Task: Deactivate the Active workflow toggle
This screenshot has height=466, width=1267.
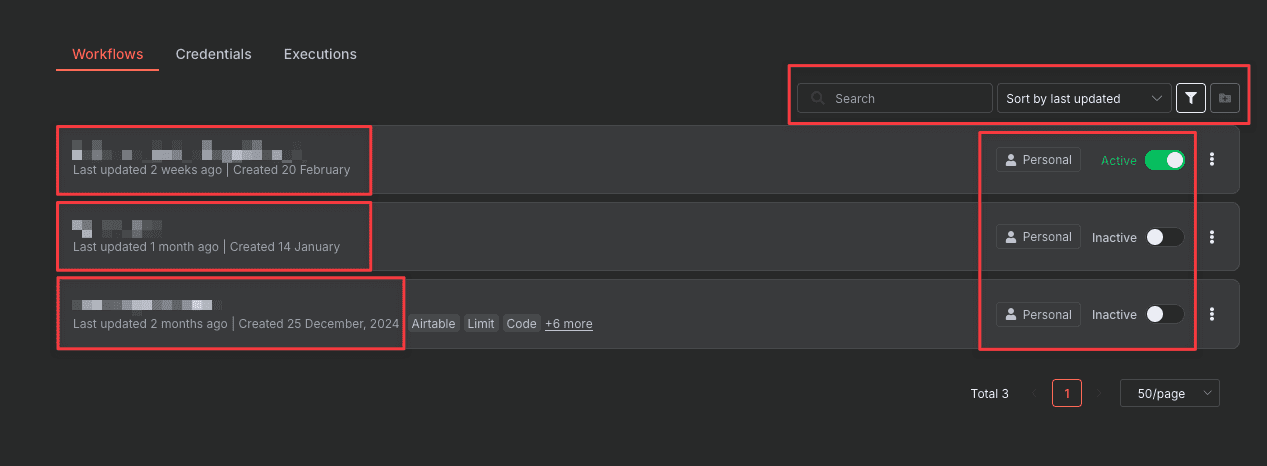Action: pyautogui.click(x=1165, y=160)
